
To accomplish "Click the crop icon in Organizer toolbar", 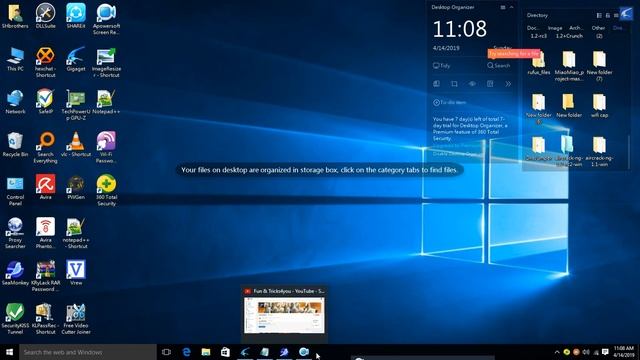I will click(x=454, y=84).
